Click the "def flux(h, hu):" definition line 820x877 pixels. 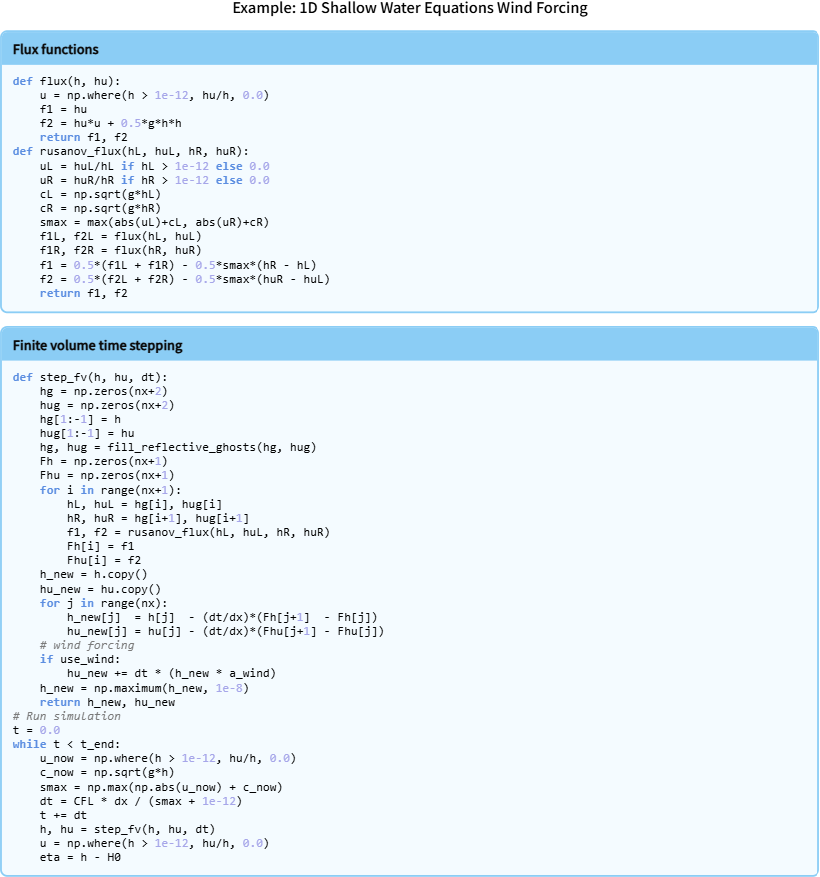click(67, 81)
